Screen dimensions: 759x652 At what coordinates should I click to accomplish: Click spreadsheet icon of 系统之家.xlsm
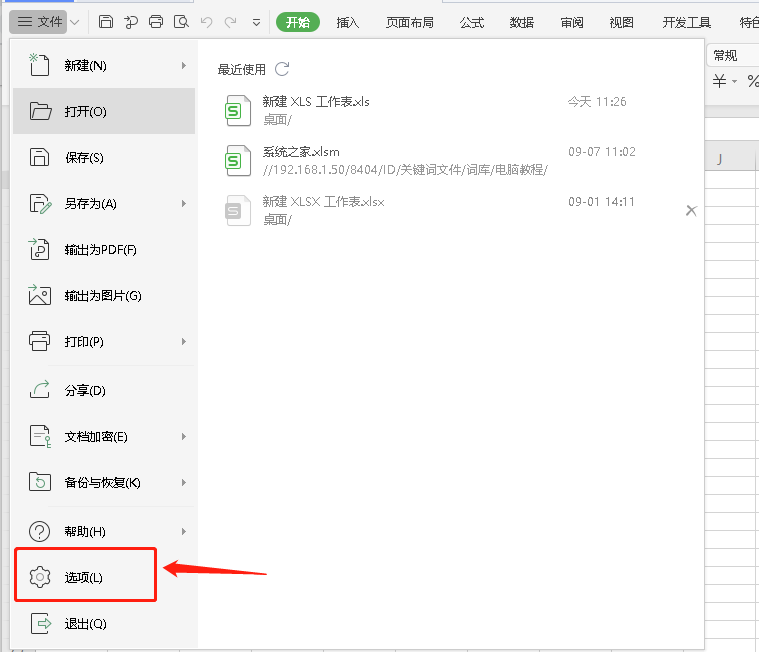238,161
